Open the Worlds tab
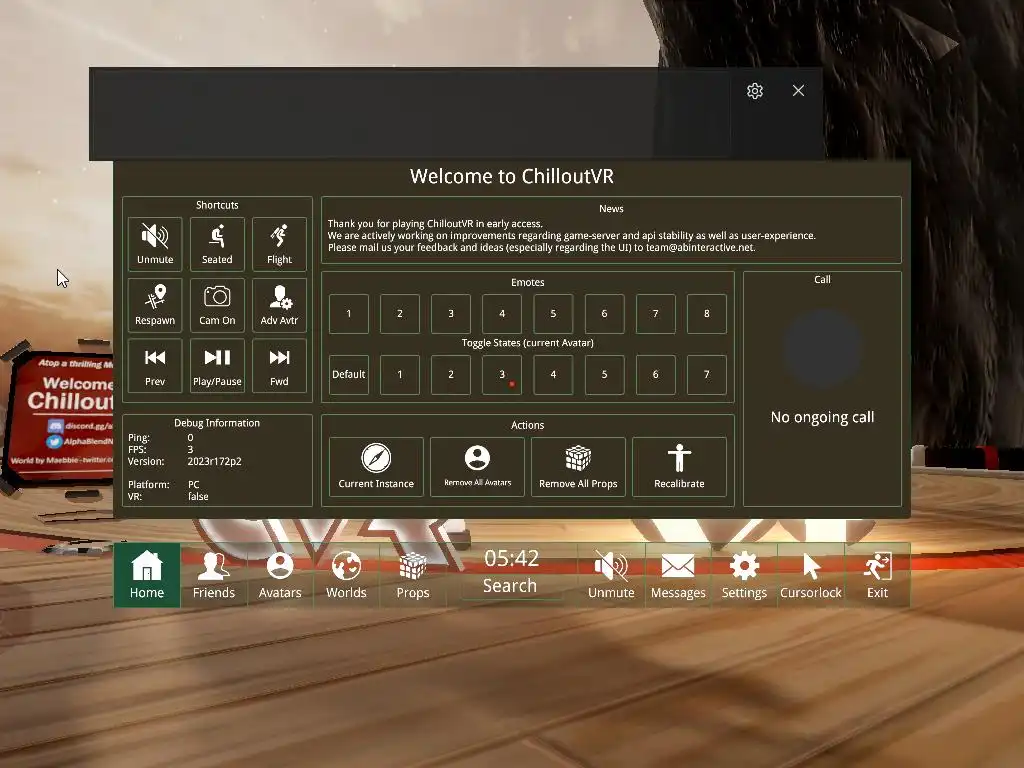 click(x=346, y=575)
